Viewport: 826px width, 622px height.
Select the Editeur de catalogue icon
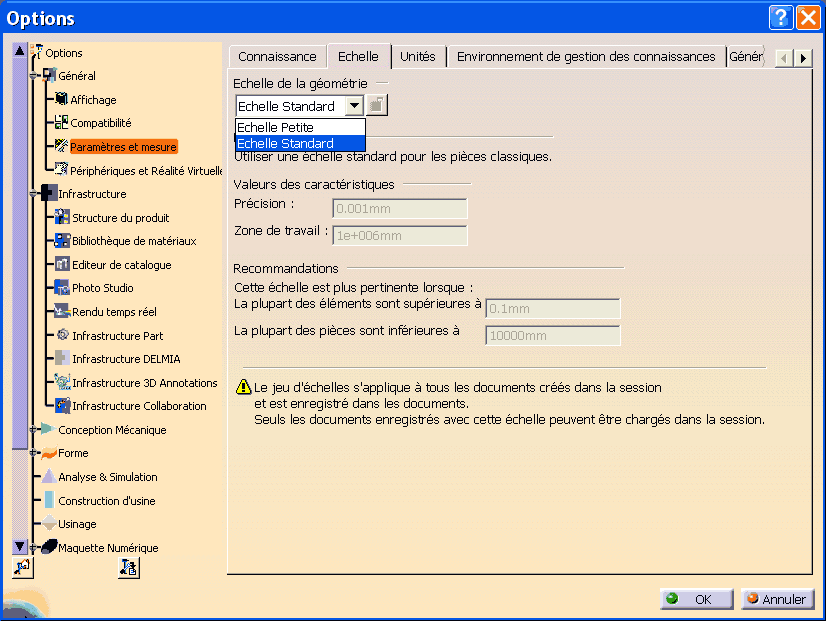pos(62,265)
